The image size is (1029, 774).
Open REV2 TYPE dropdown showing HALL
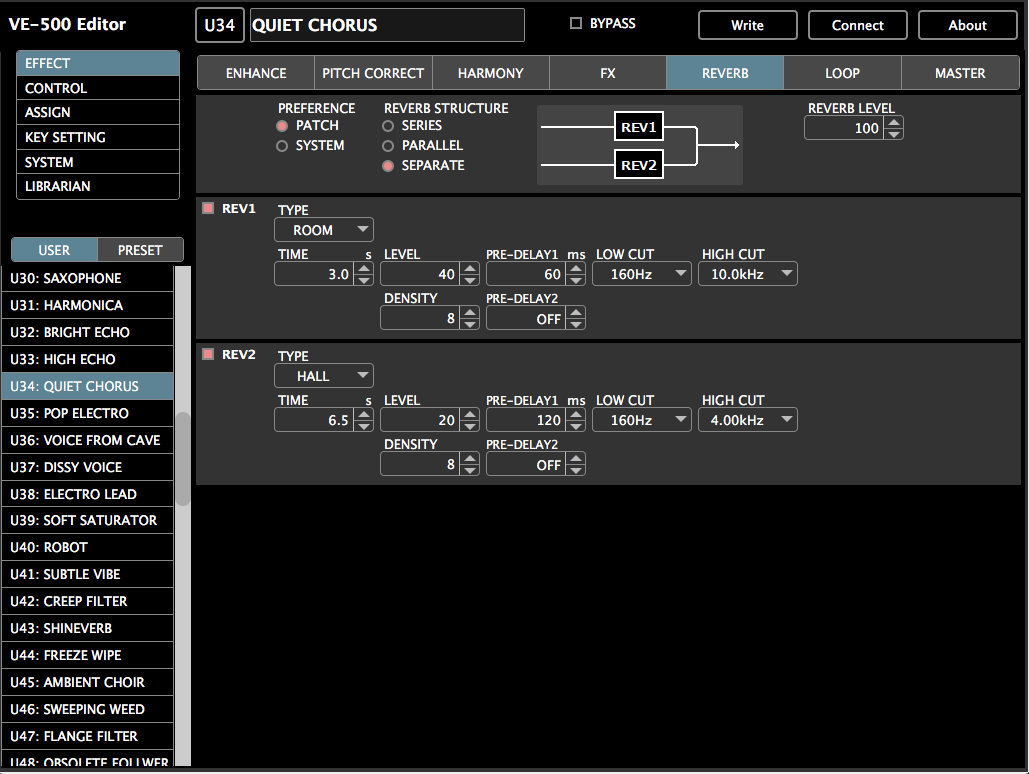coord(324,376)
